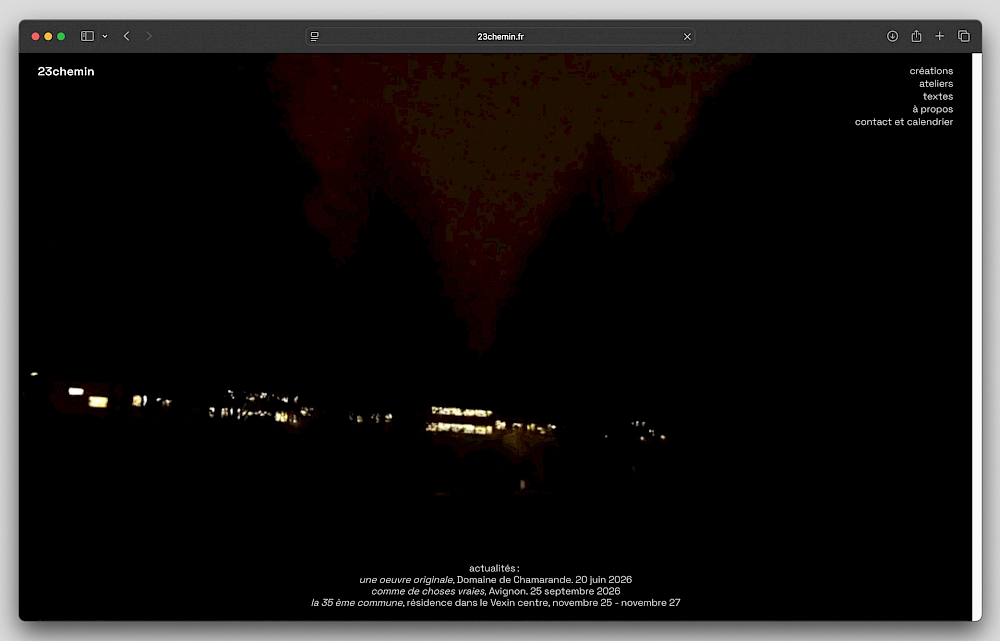
Task: Open the créations page
Action: point(931,71)
